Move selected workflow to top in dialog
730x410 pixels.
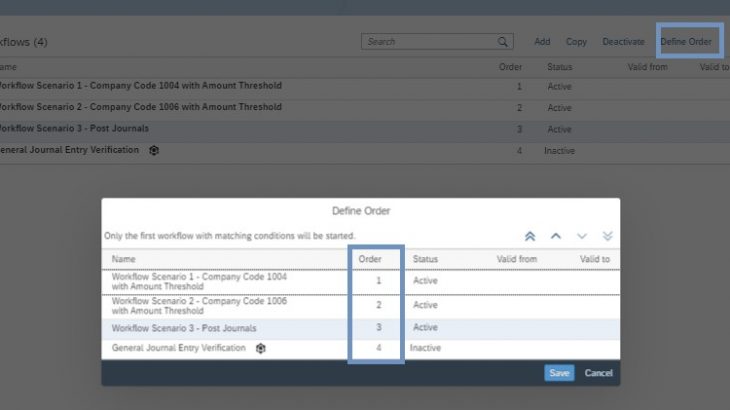530,236
